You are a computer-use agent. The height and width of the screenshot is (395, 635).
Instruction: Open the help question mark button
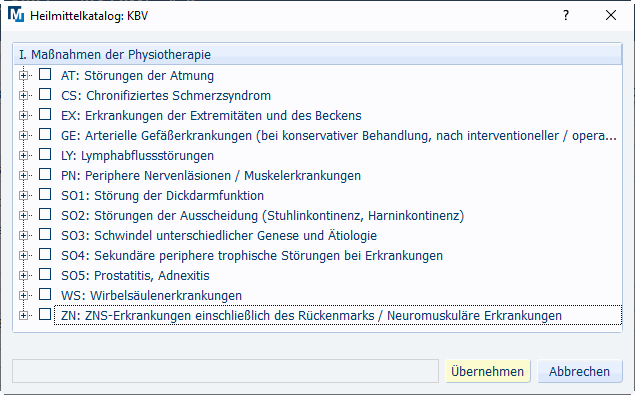(x=566, y=15)
